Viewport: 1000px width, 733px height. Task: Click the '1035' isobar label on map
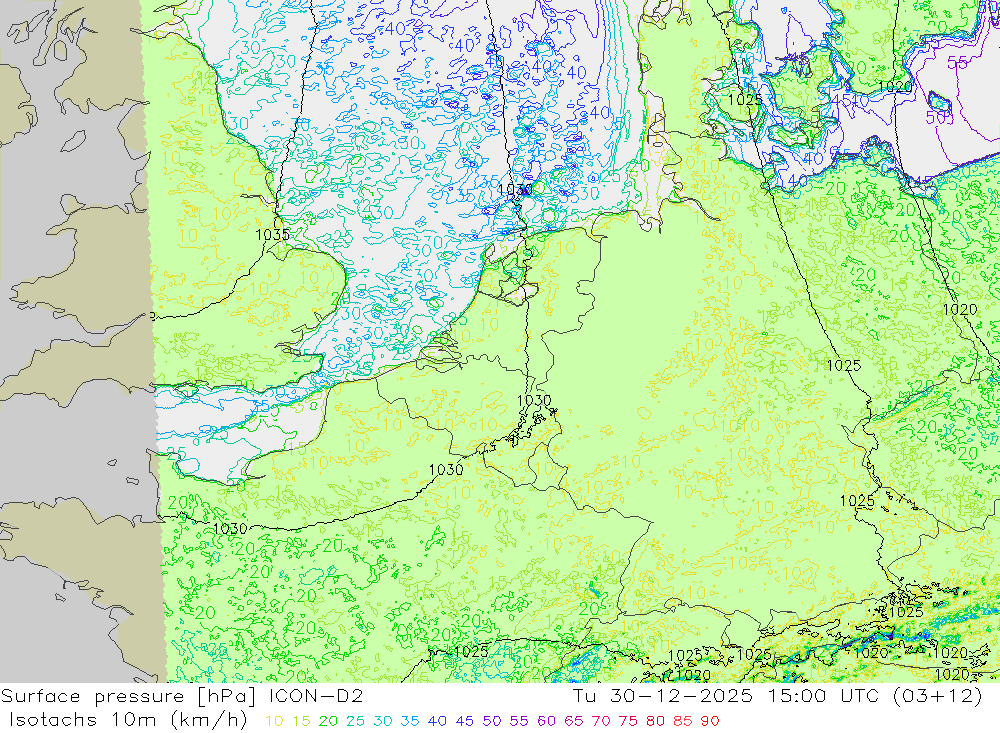273,235
